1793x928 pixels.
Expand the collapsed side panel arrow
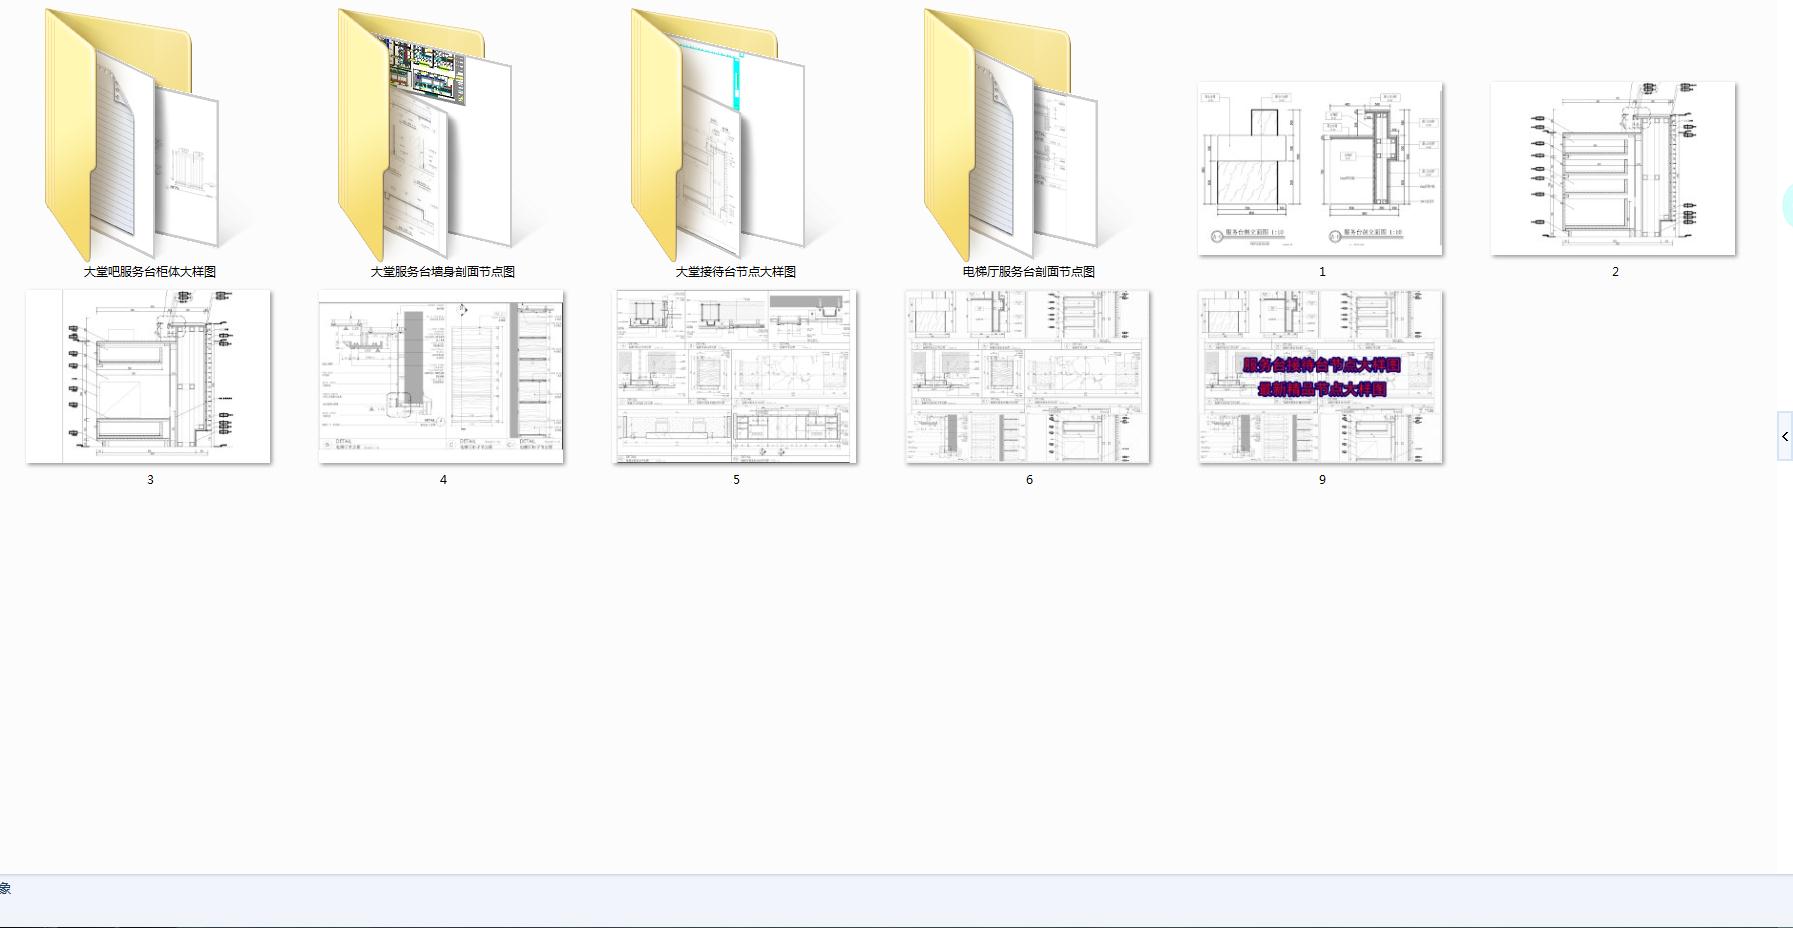(x=1785, y=436)
